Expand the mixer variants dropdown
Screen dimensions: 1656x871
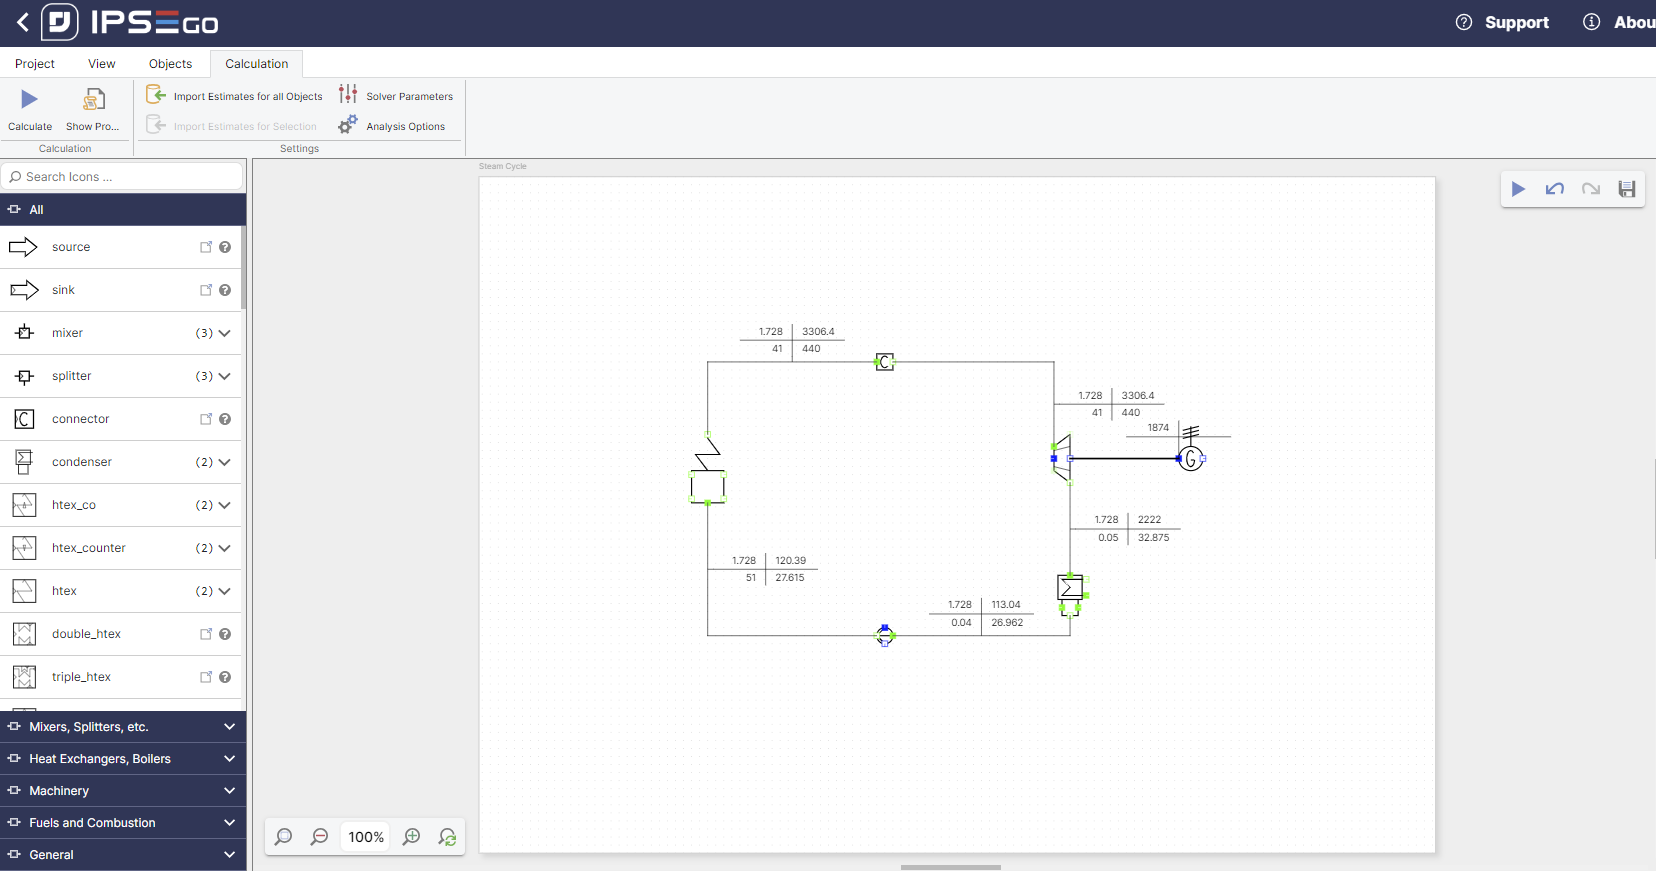pos(224,333)
